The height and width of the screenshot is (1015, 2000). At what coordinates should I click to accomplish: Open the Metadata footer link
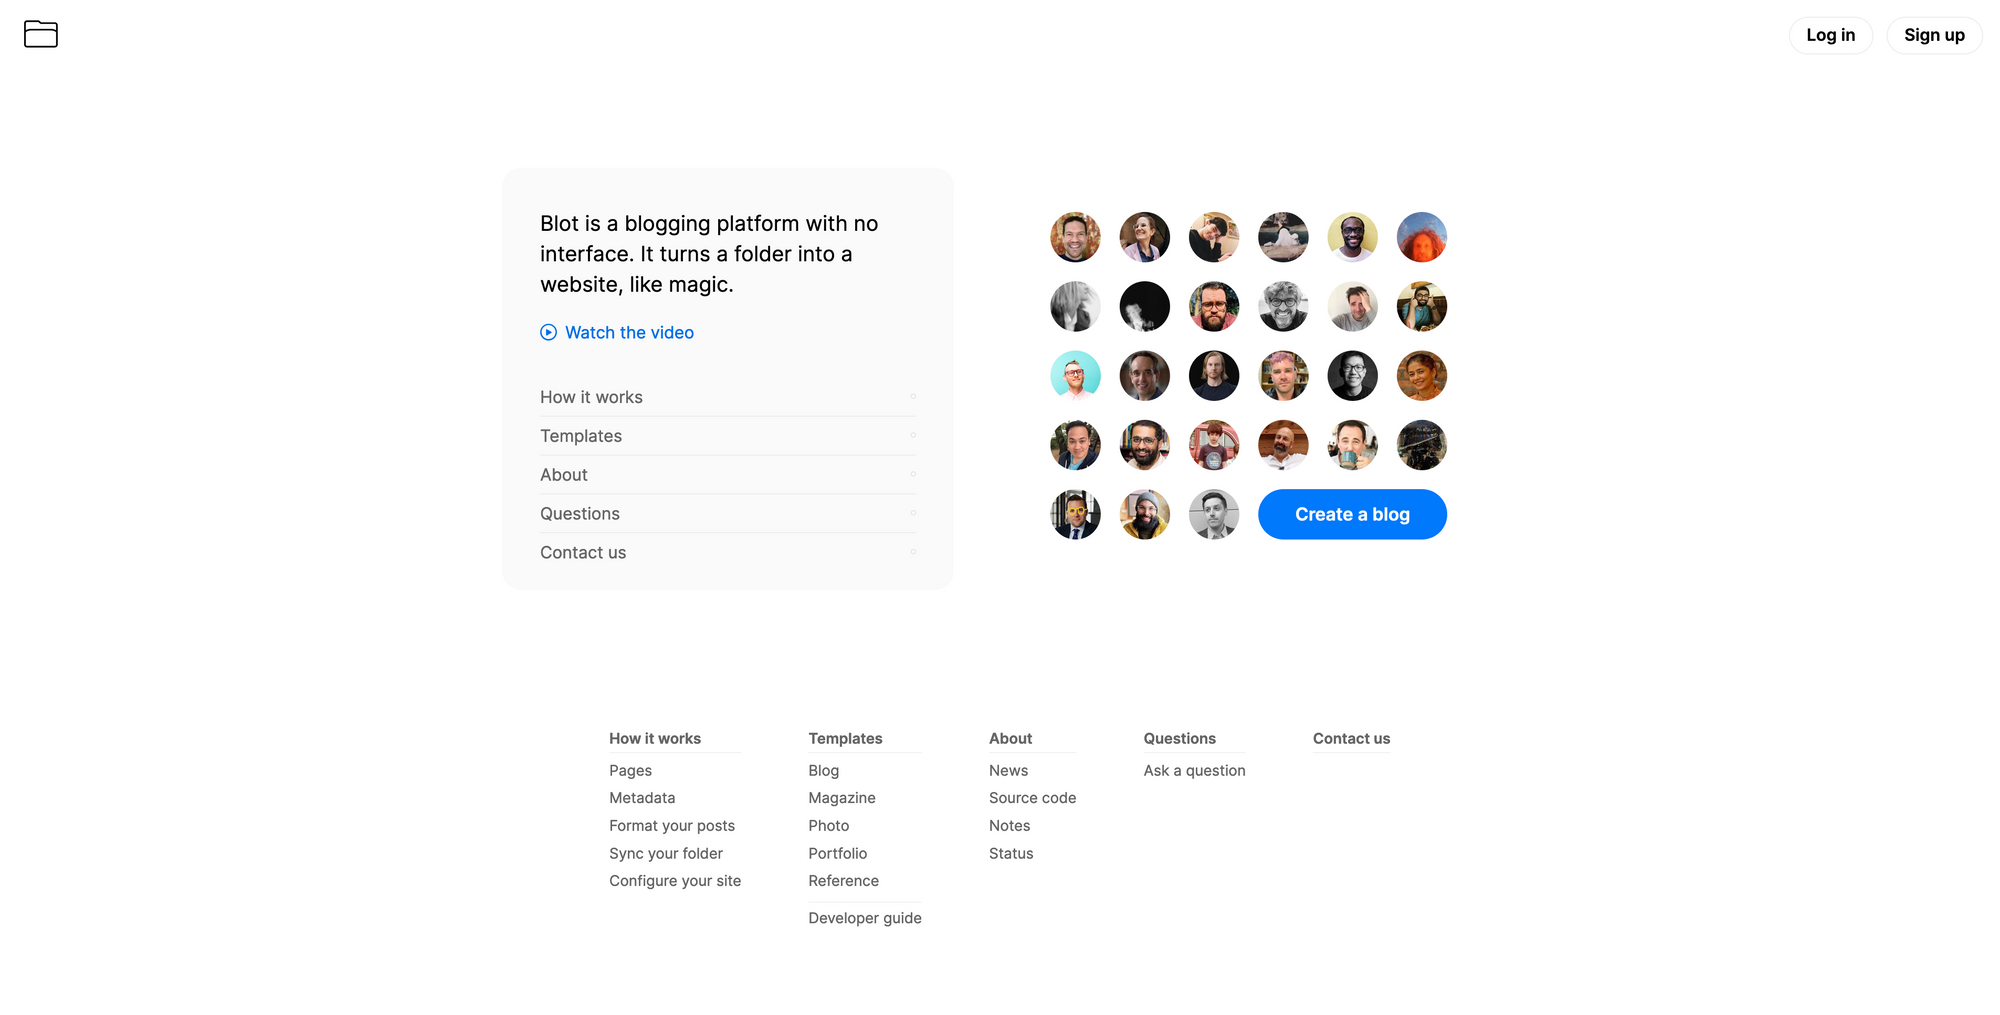click(642, 798)
